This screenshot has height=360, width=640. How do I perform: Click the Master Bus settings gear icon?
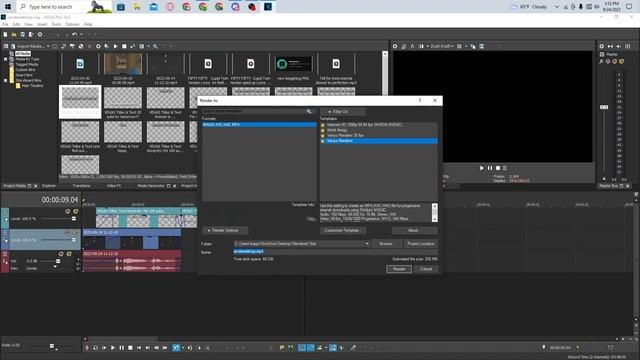point(601,47)
